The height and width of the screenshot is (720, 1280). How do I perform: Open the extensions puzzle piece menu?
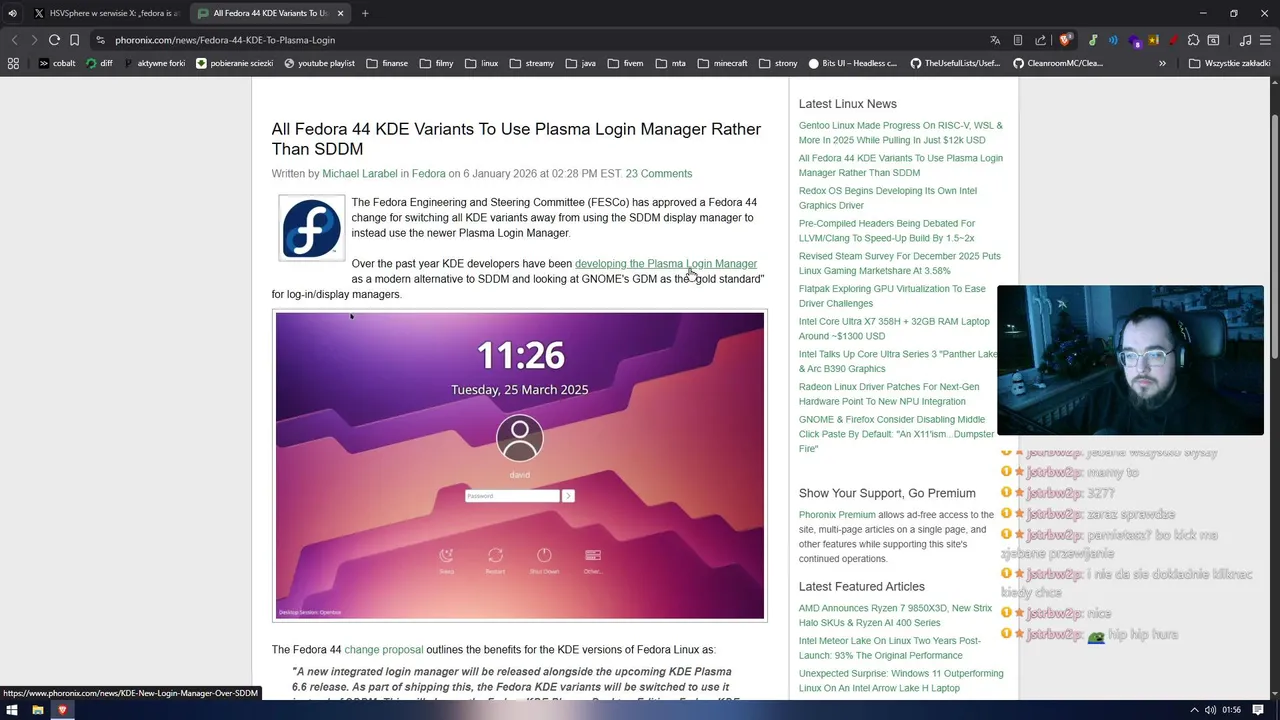(x=1193, y=40)
